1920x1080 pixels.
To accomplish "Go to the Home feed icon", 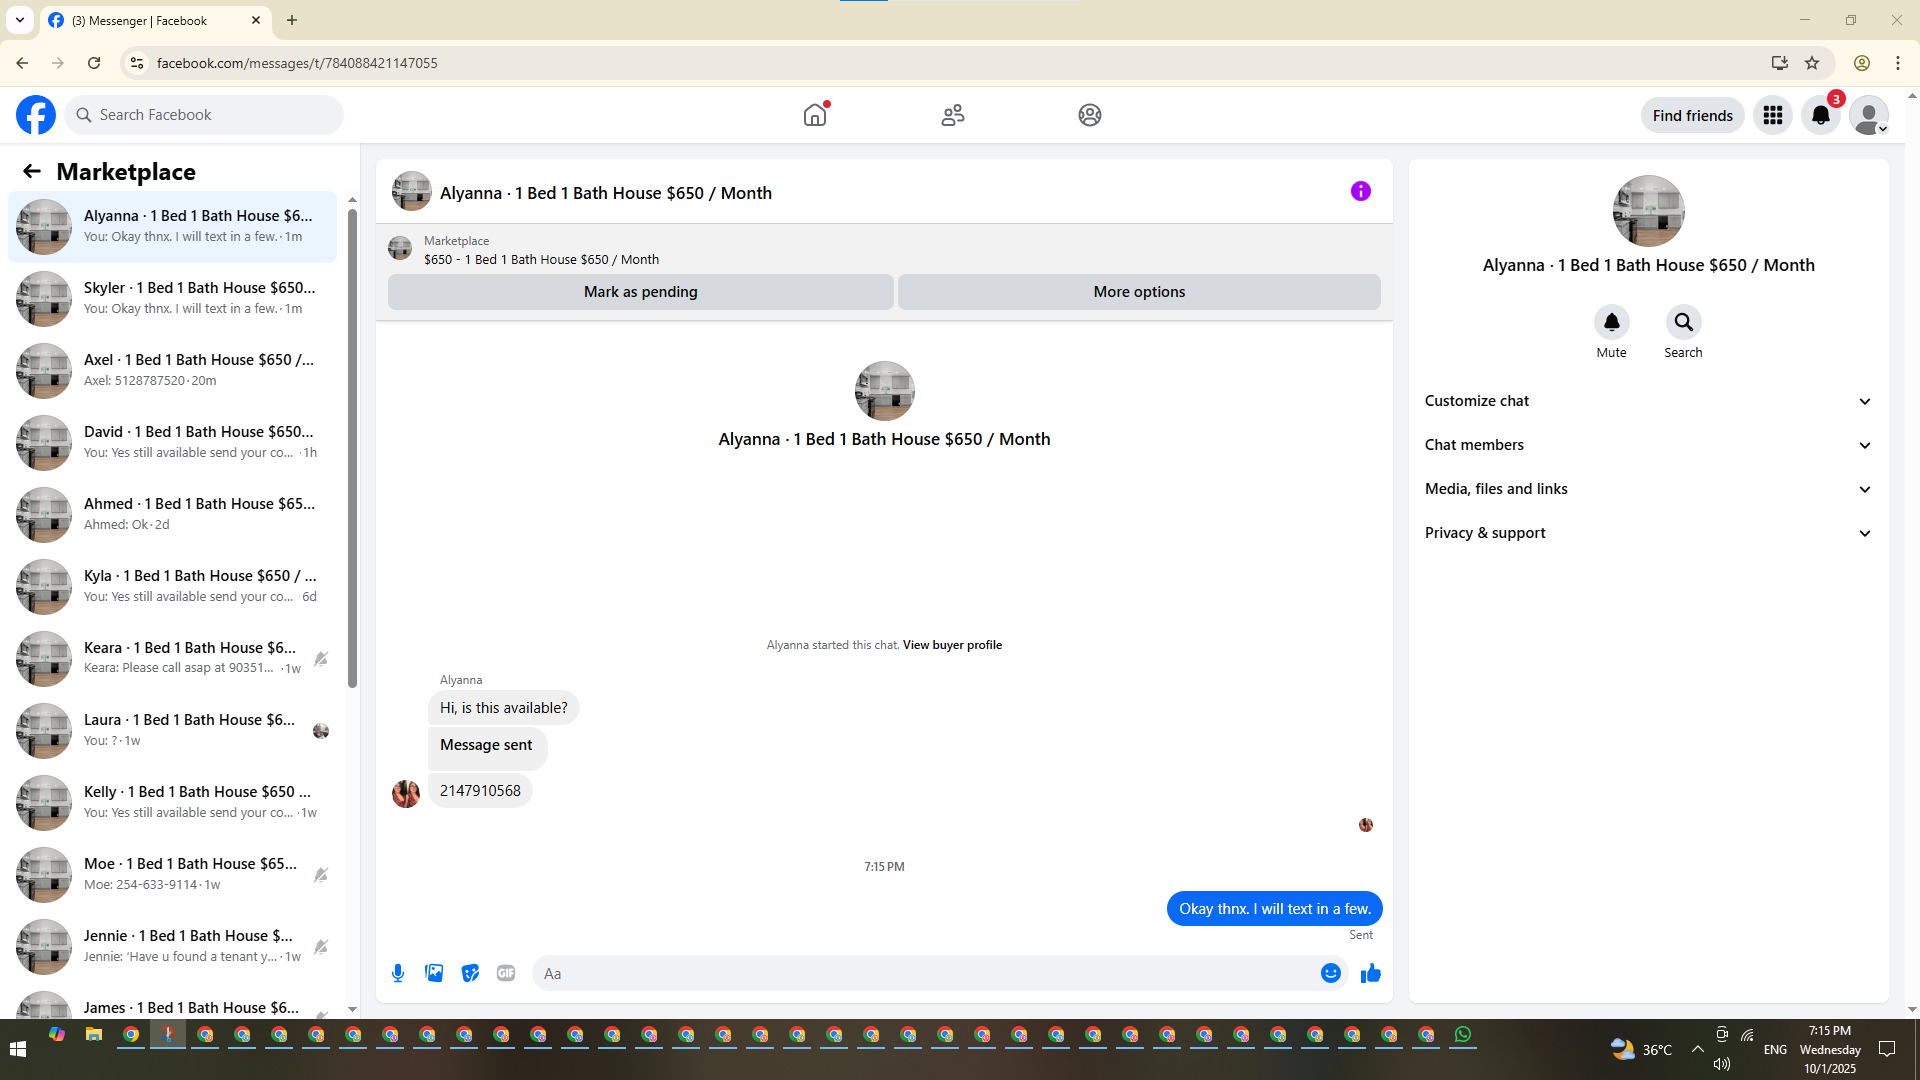I will coord(815,115).
